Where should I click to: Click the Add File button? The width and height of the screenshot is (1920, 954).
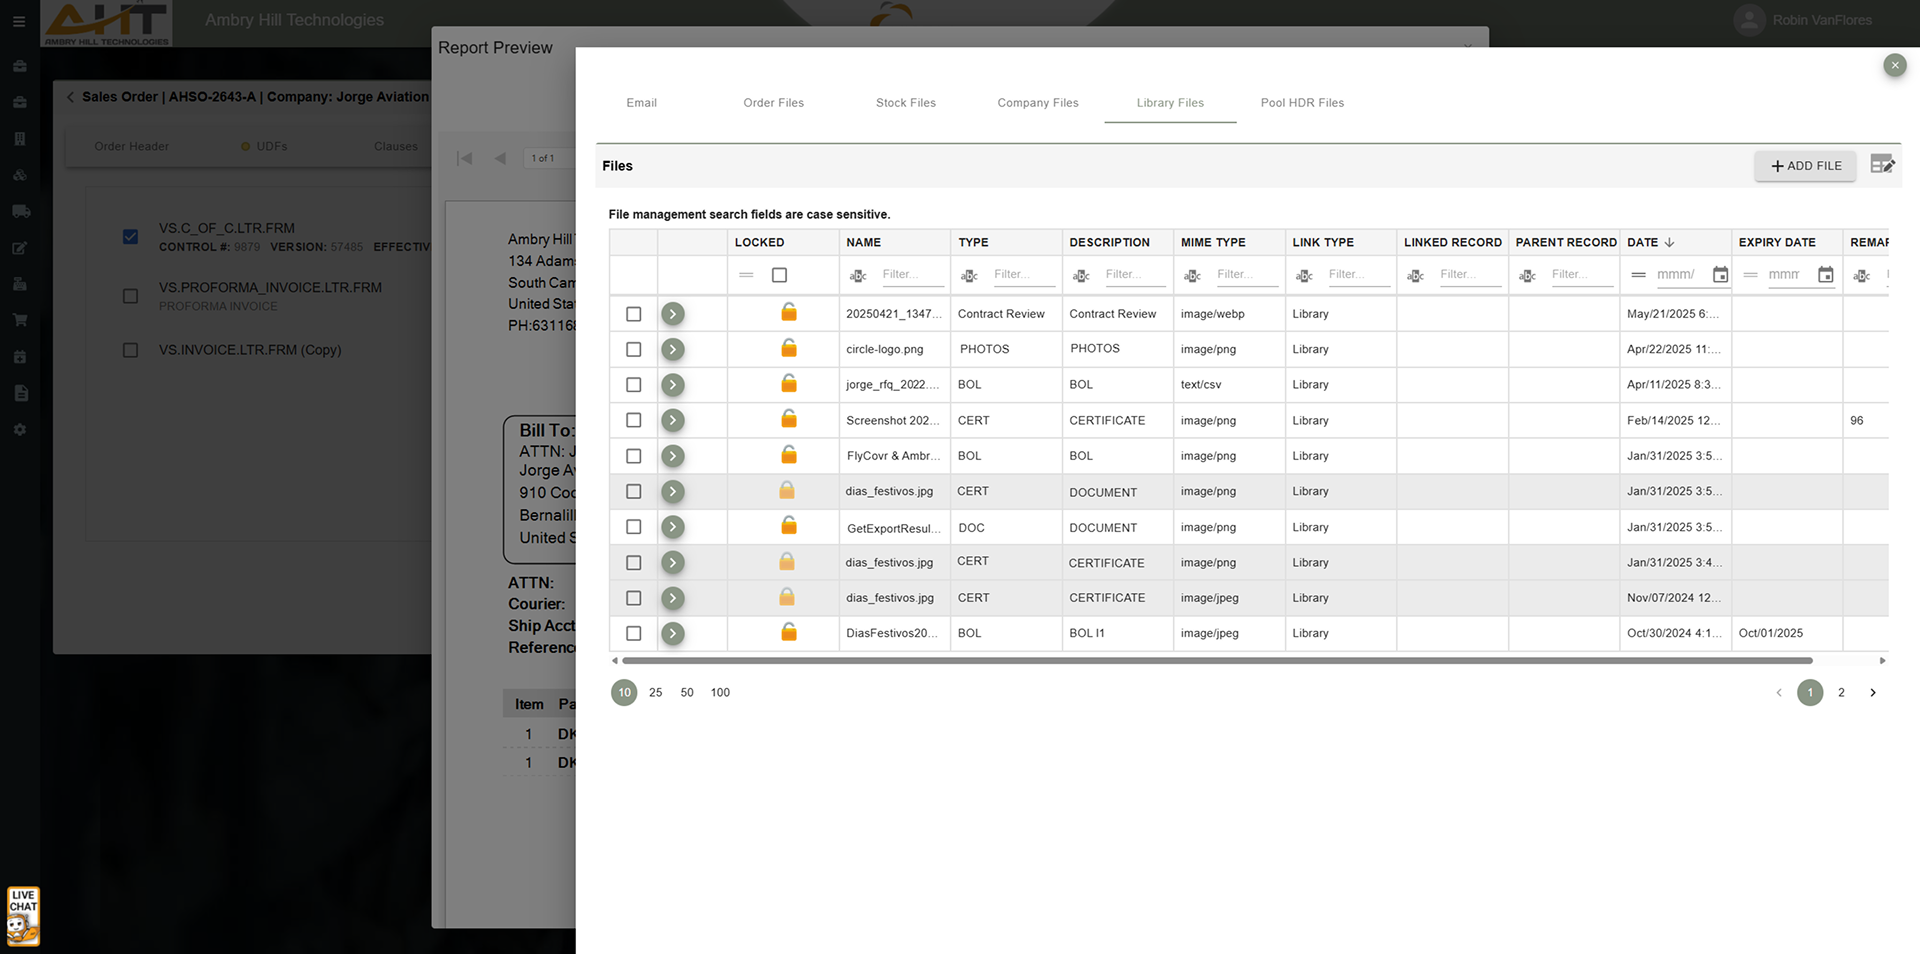pyautogui.click(x=1805, y=166)
